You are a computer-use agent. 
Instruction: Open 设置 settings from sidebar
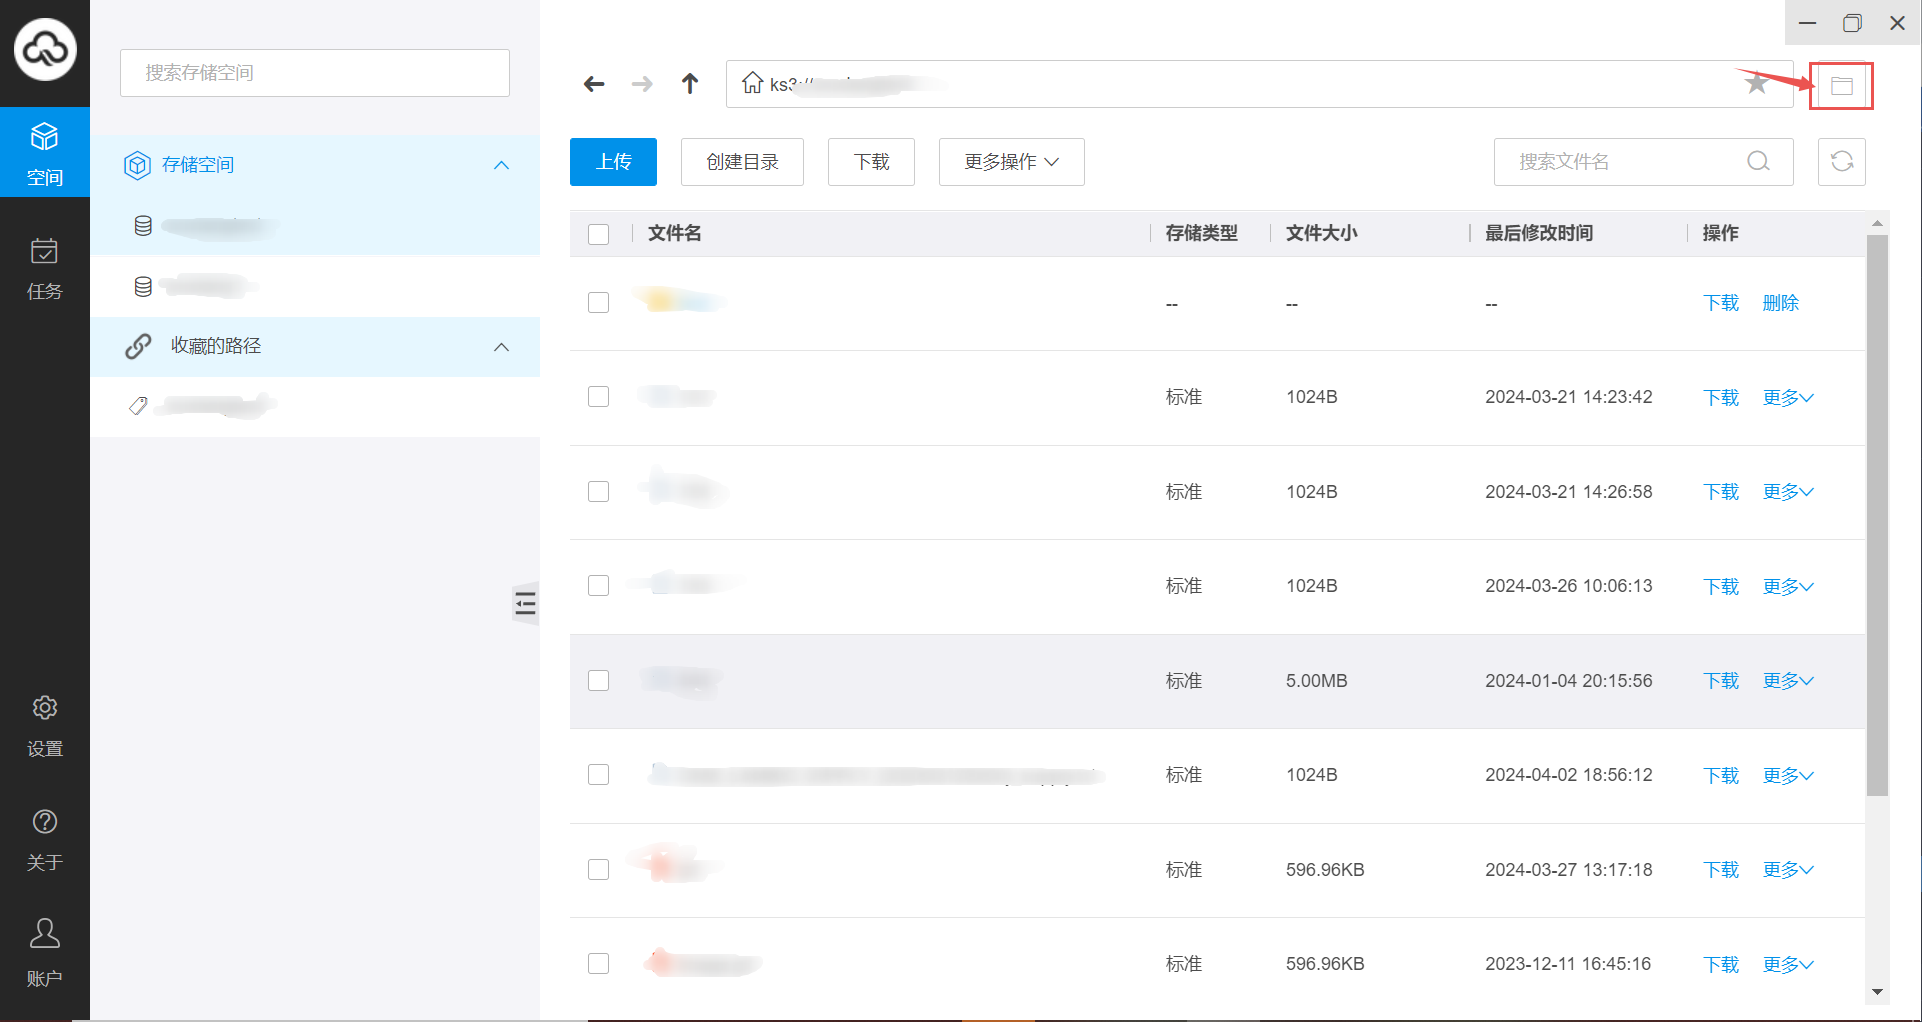[x=45, y=726]
